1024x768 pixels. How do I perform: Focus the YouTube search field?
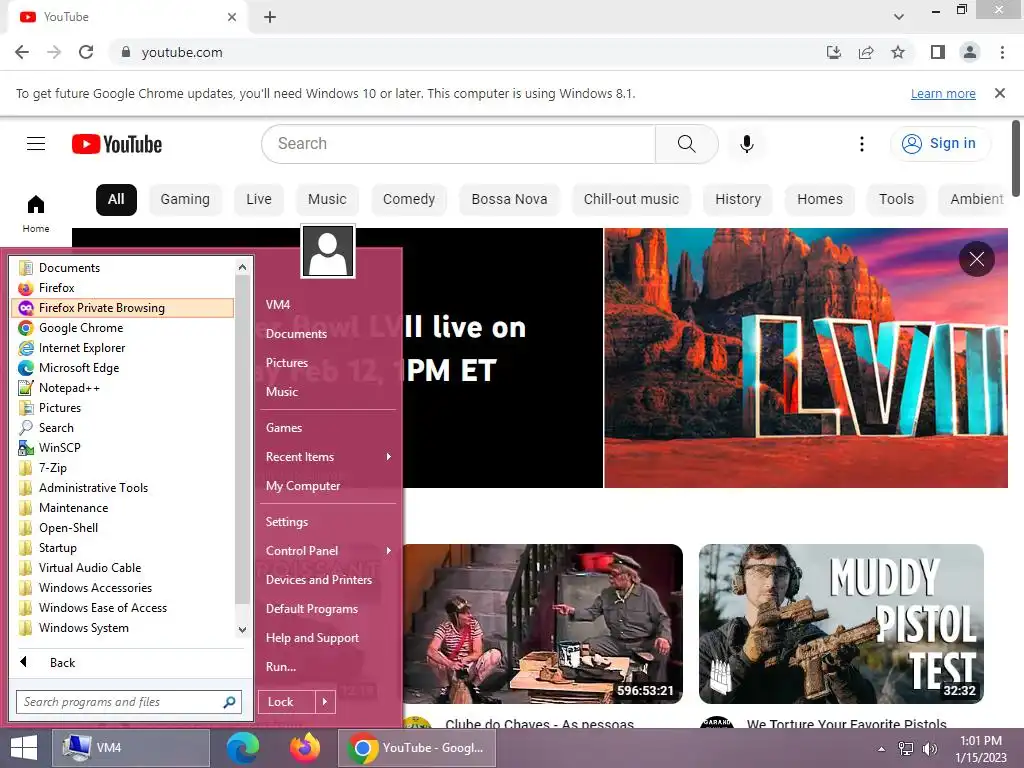point(458,144)
